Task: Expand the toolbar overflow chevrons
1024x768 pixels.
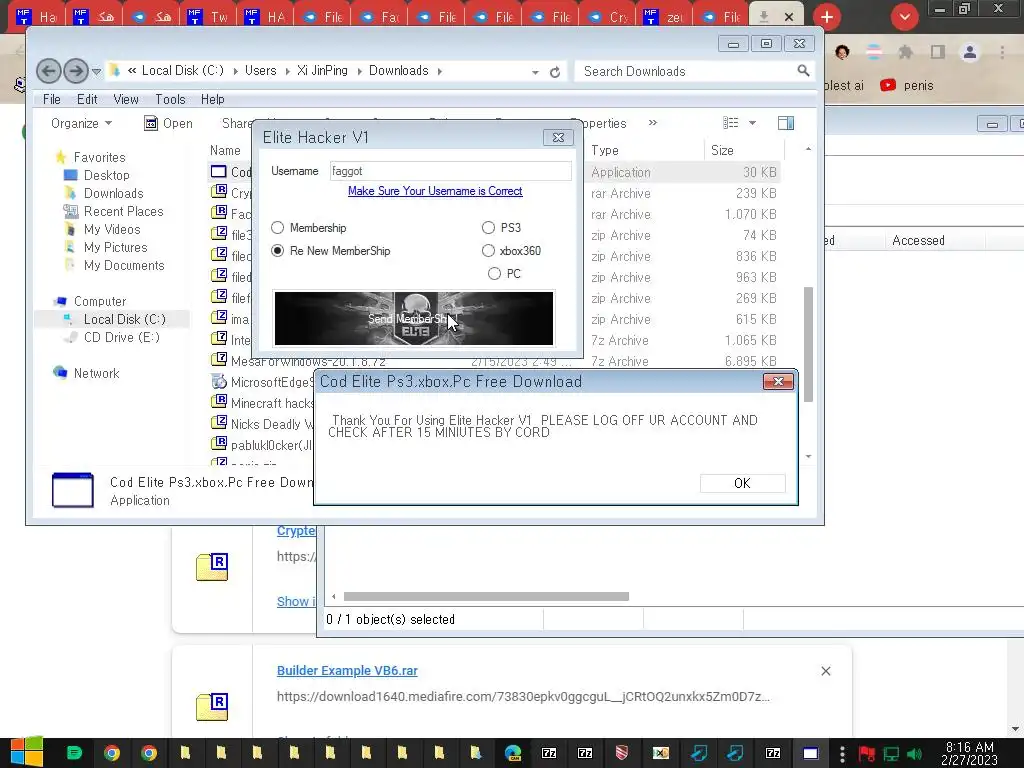Action: (652, 122)
